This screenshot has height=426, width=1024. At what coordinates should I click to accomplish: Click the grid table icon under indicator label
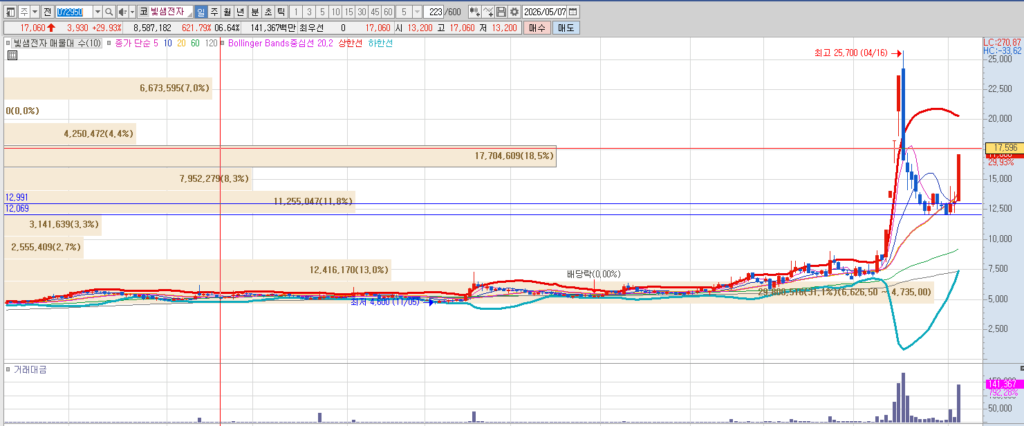[12, 57]
